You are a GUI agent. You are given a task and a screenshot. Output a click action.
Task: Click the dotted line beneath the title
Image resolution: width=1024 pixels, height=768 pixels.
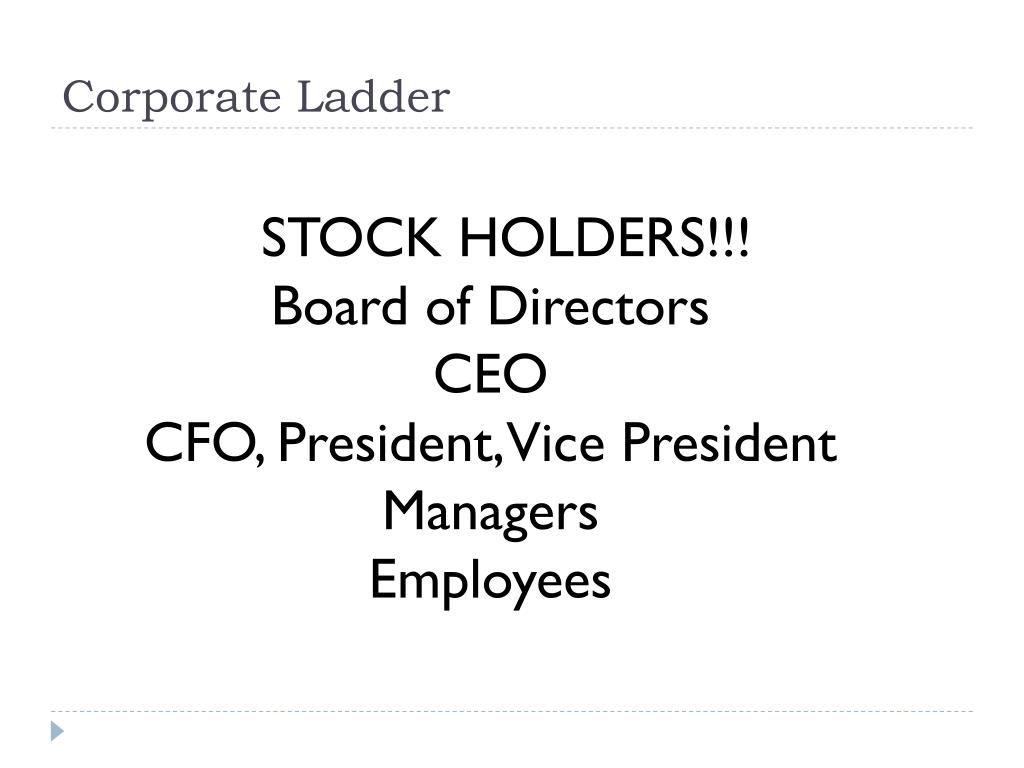point(512,128)
